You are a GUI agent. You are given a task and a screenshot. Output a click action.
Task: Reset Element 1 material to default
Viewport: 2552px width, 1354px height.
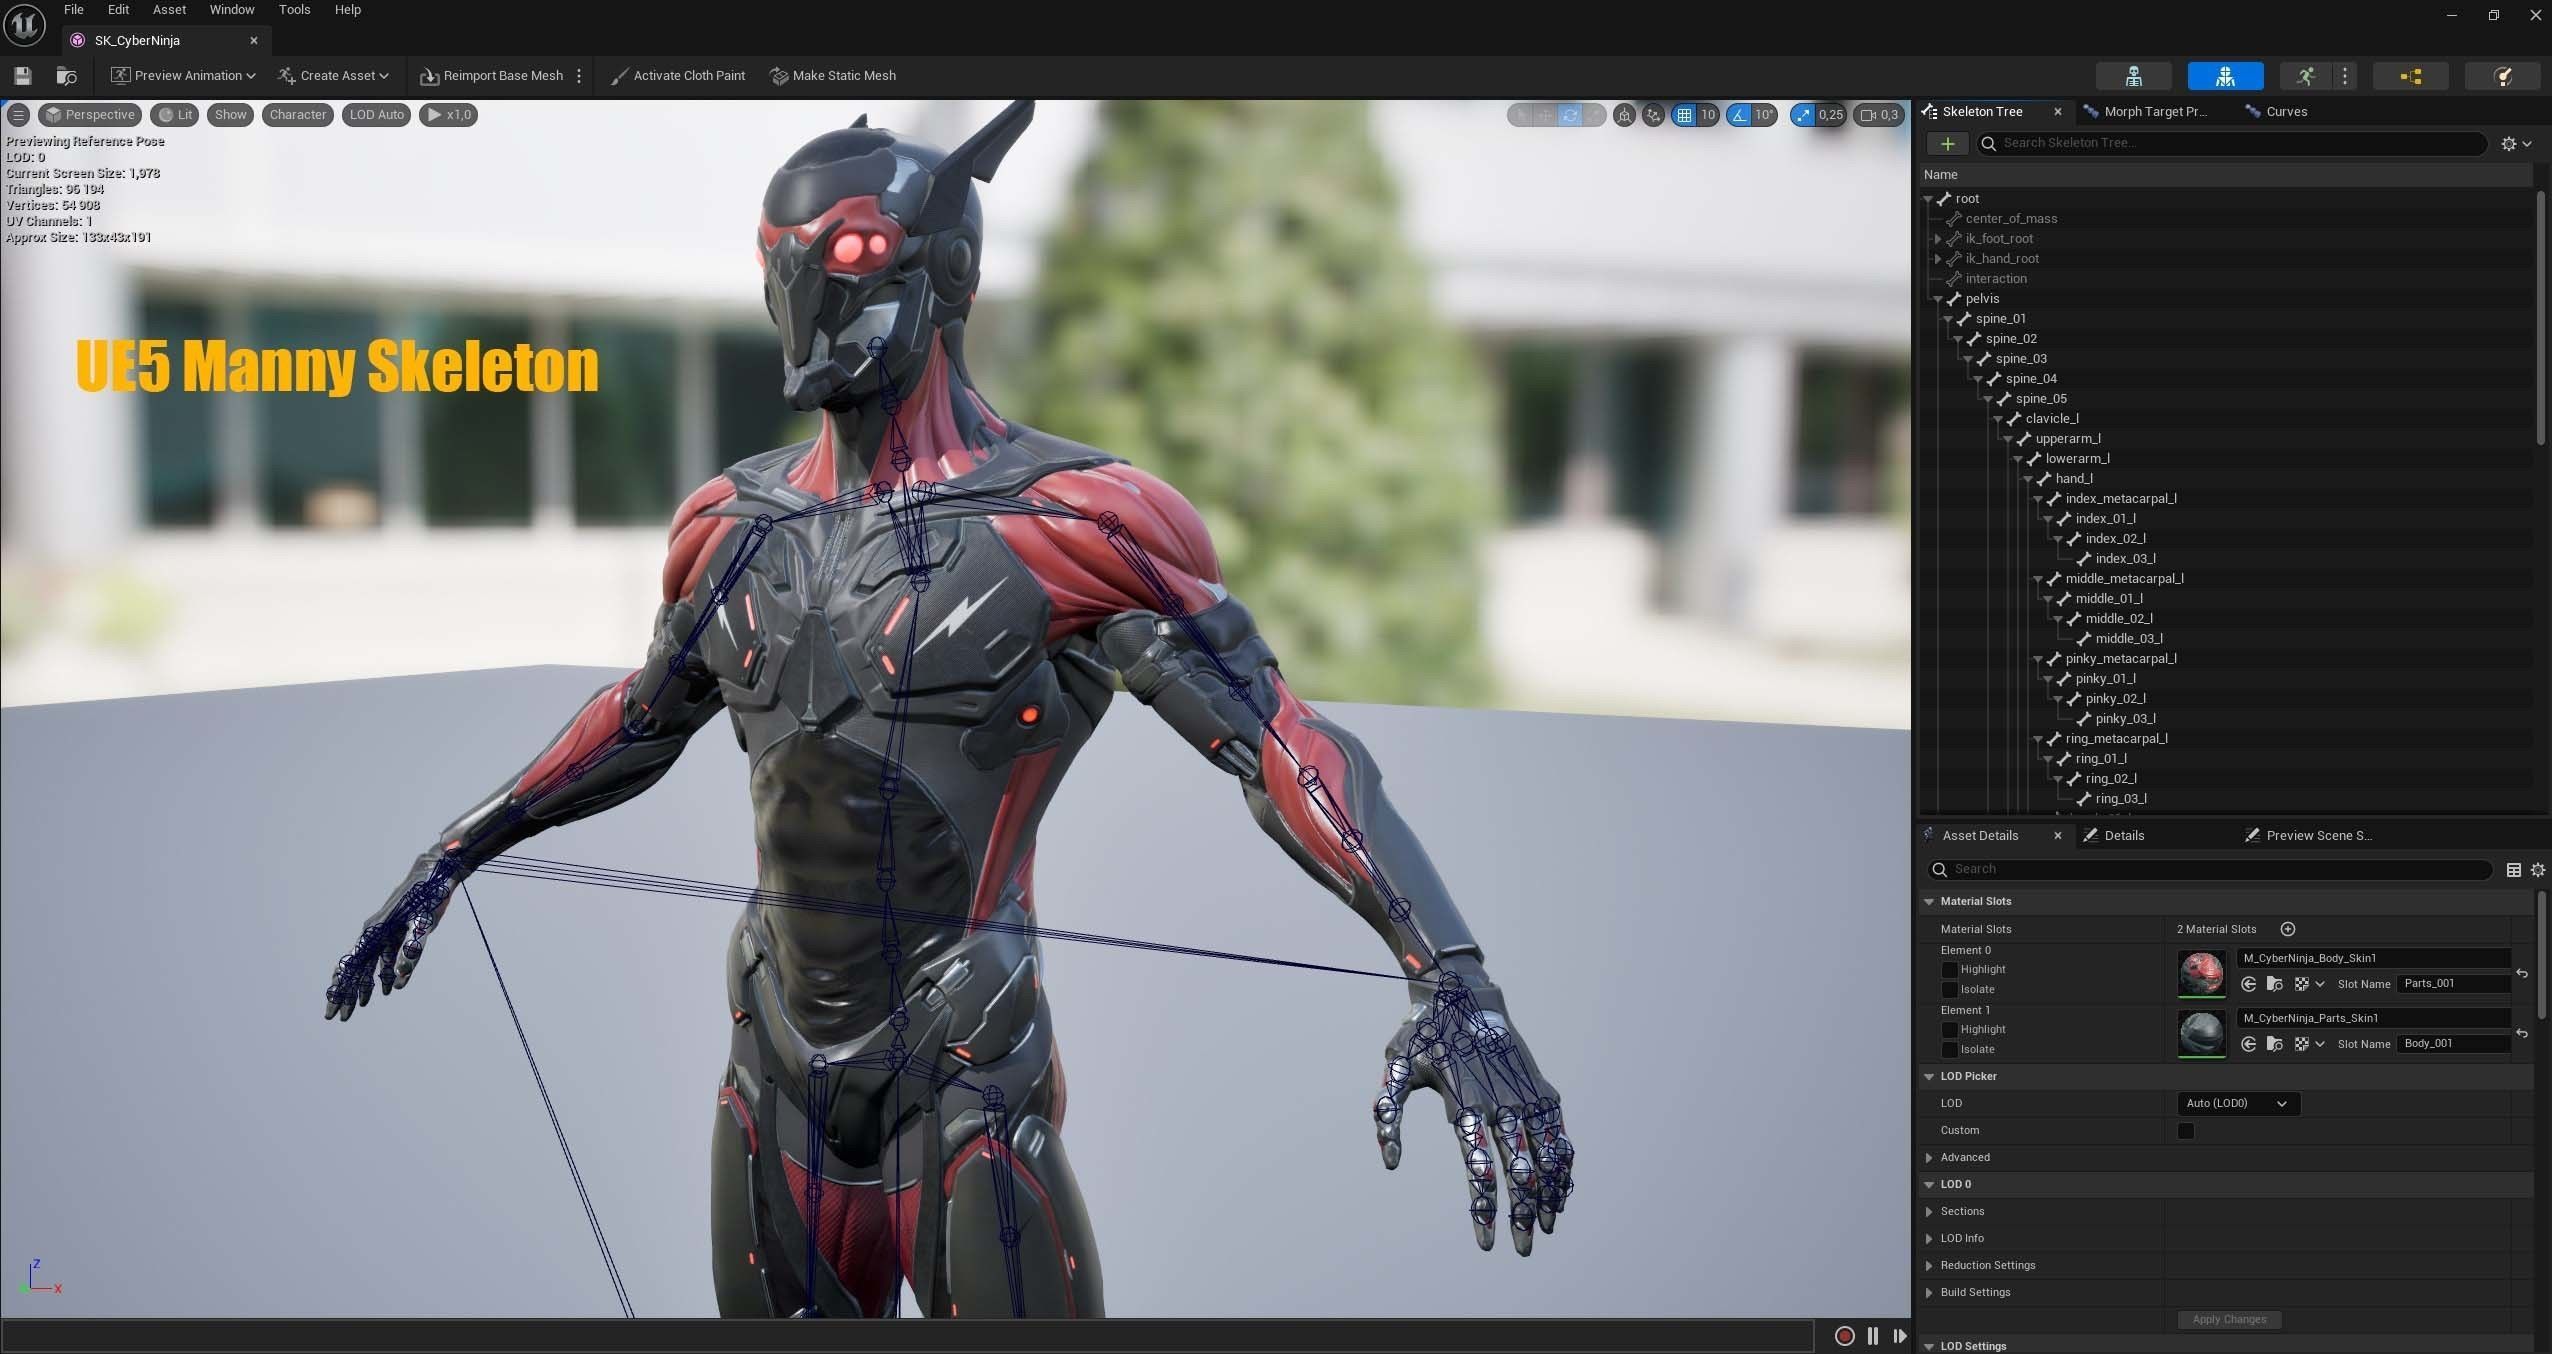[x=2522, y=1033]
